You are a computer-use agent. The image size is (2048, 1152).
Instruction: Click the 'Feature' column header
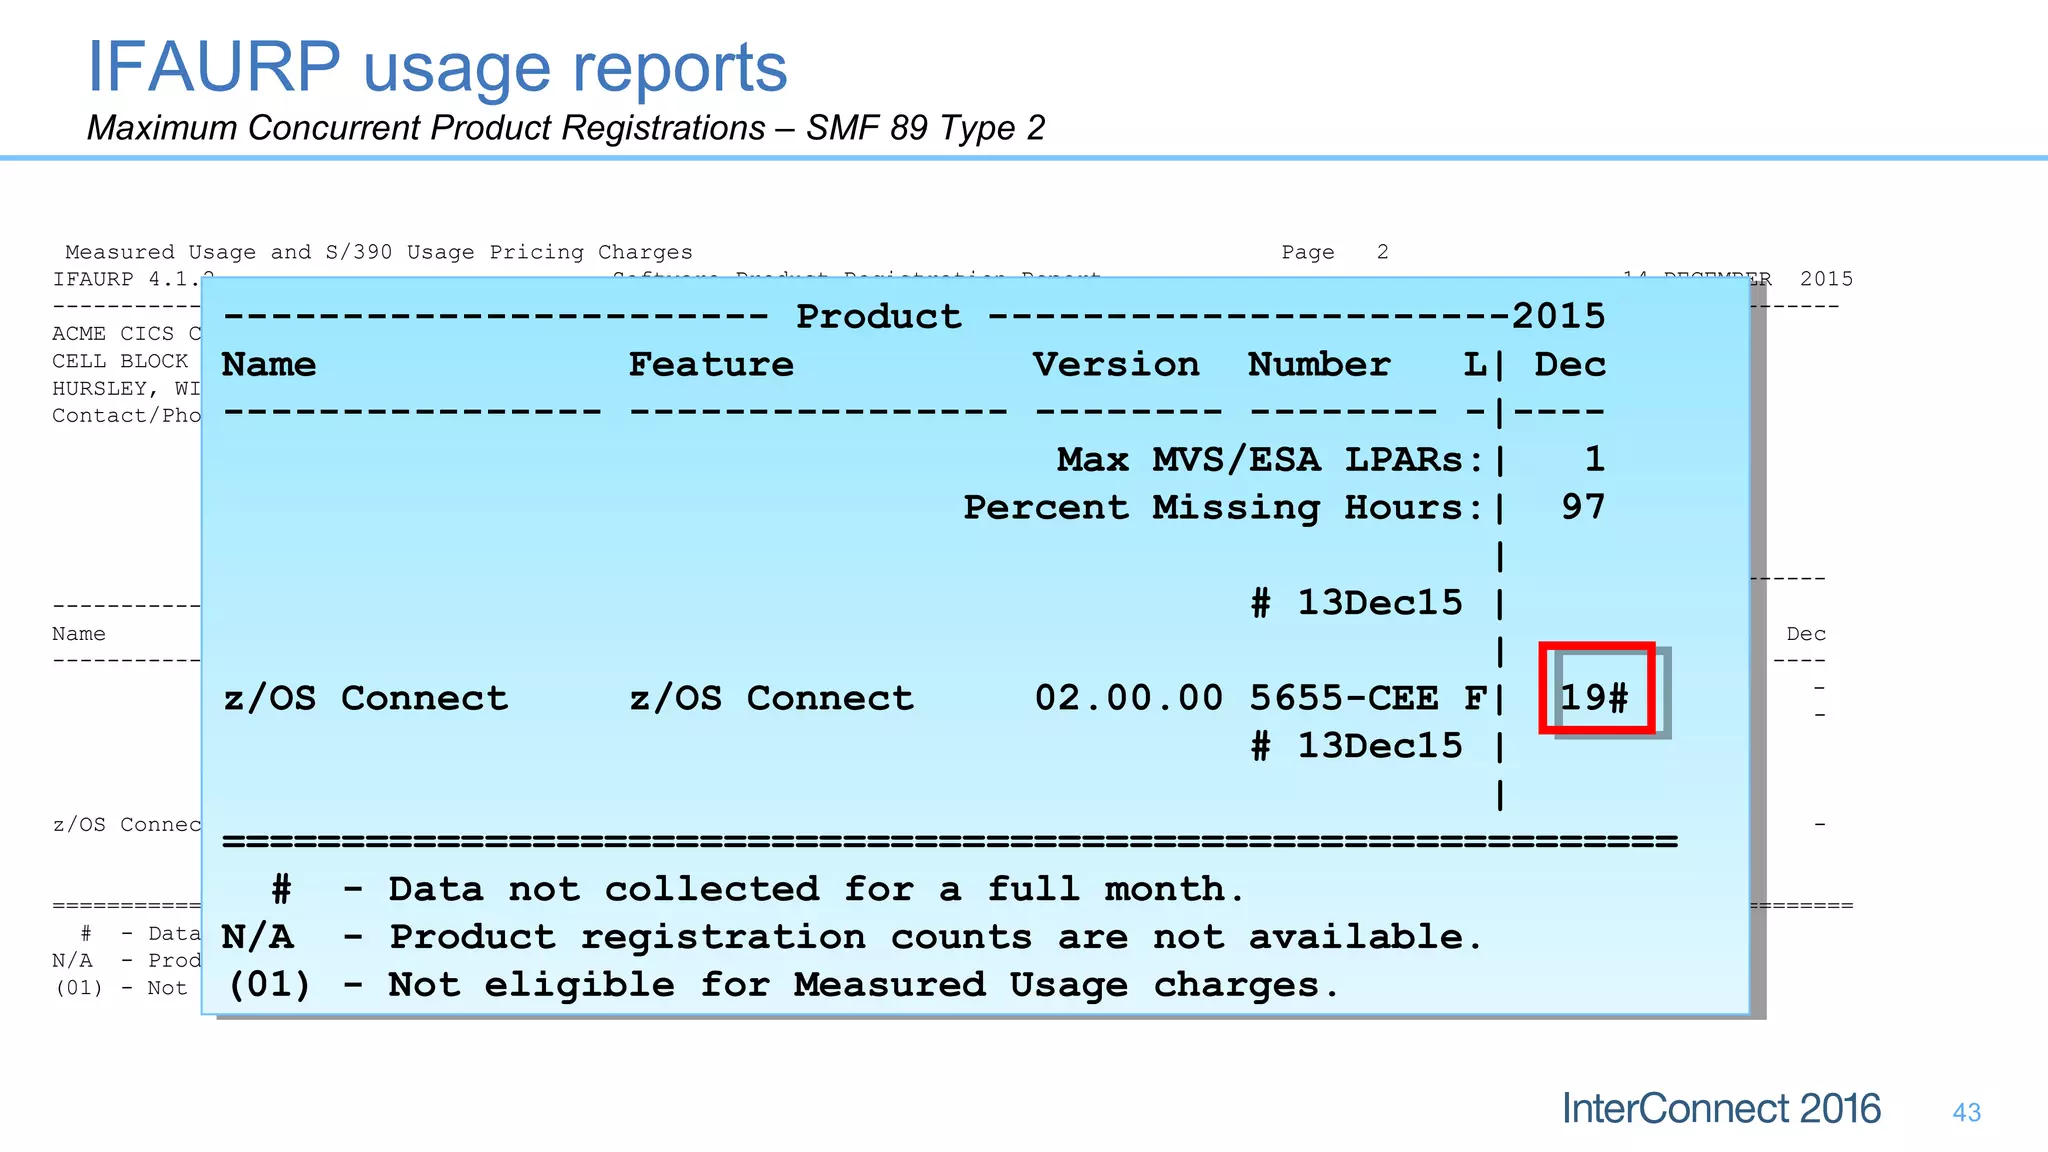point(711,364)
